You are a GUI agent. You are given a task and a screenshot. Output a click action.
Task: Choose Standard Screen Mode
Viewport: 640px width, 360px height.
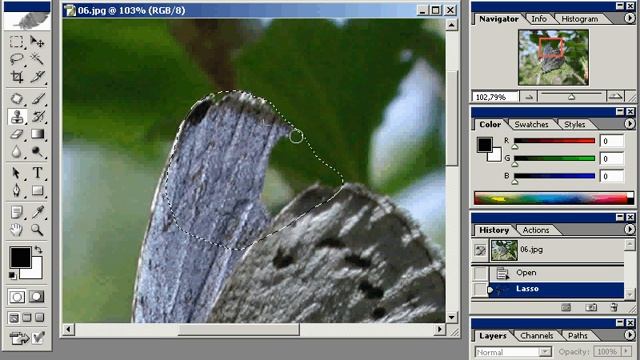[x=13, y=318]
